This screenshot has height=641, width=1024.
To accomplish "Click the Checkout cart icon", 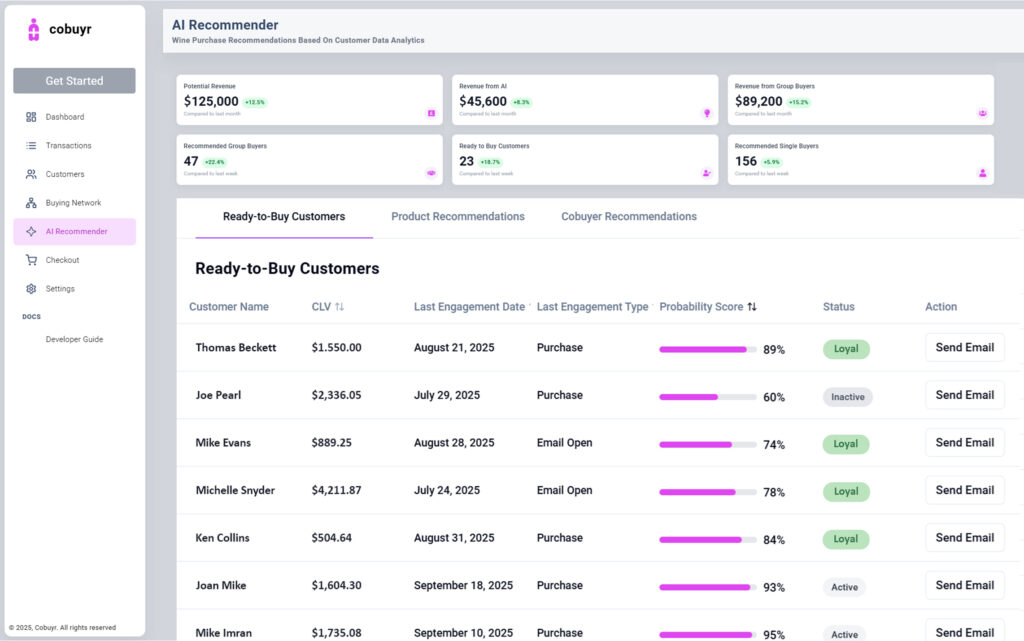I will [x=31, y=260].
